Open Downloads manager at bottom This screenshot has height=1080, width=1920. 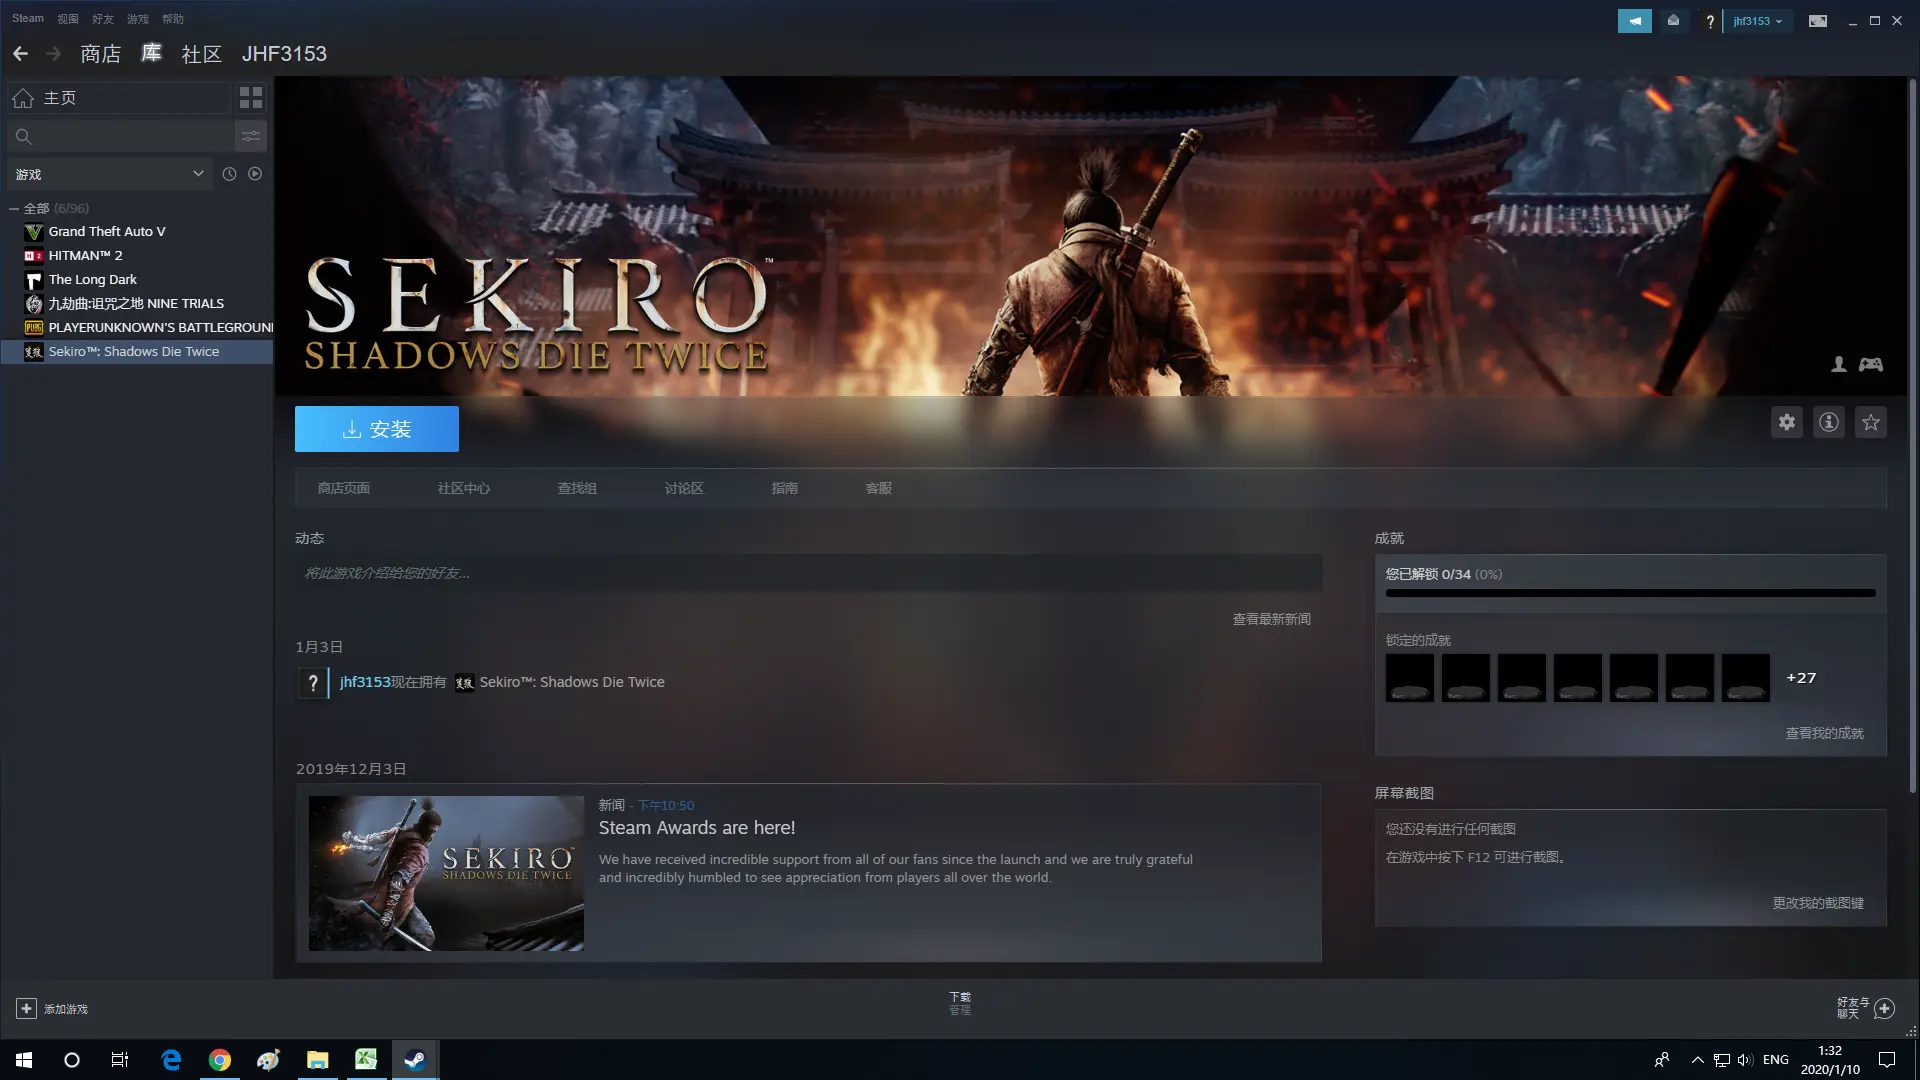coord(960,1004)
